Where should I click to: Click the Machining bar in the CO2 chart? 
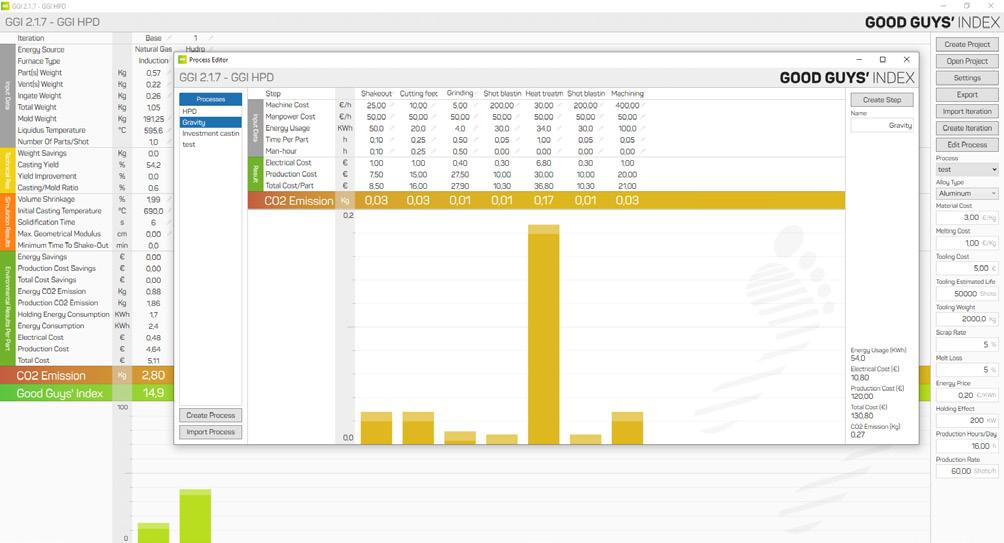(x=628, y=428)
